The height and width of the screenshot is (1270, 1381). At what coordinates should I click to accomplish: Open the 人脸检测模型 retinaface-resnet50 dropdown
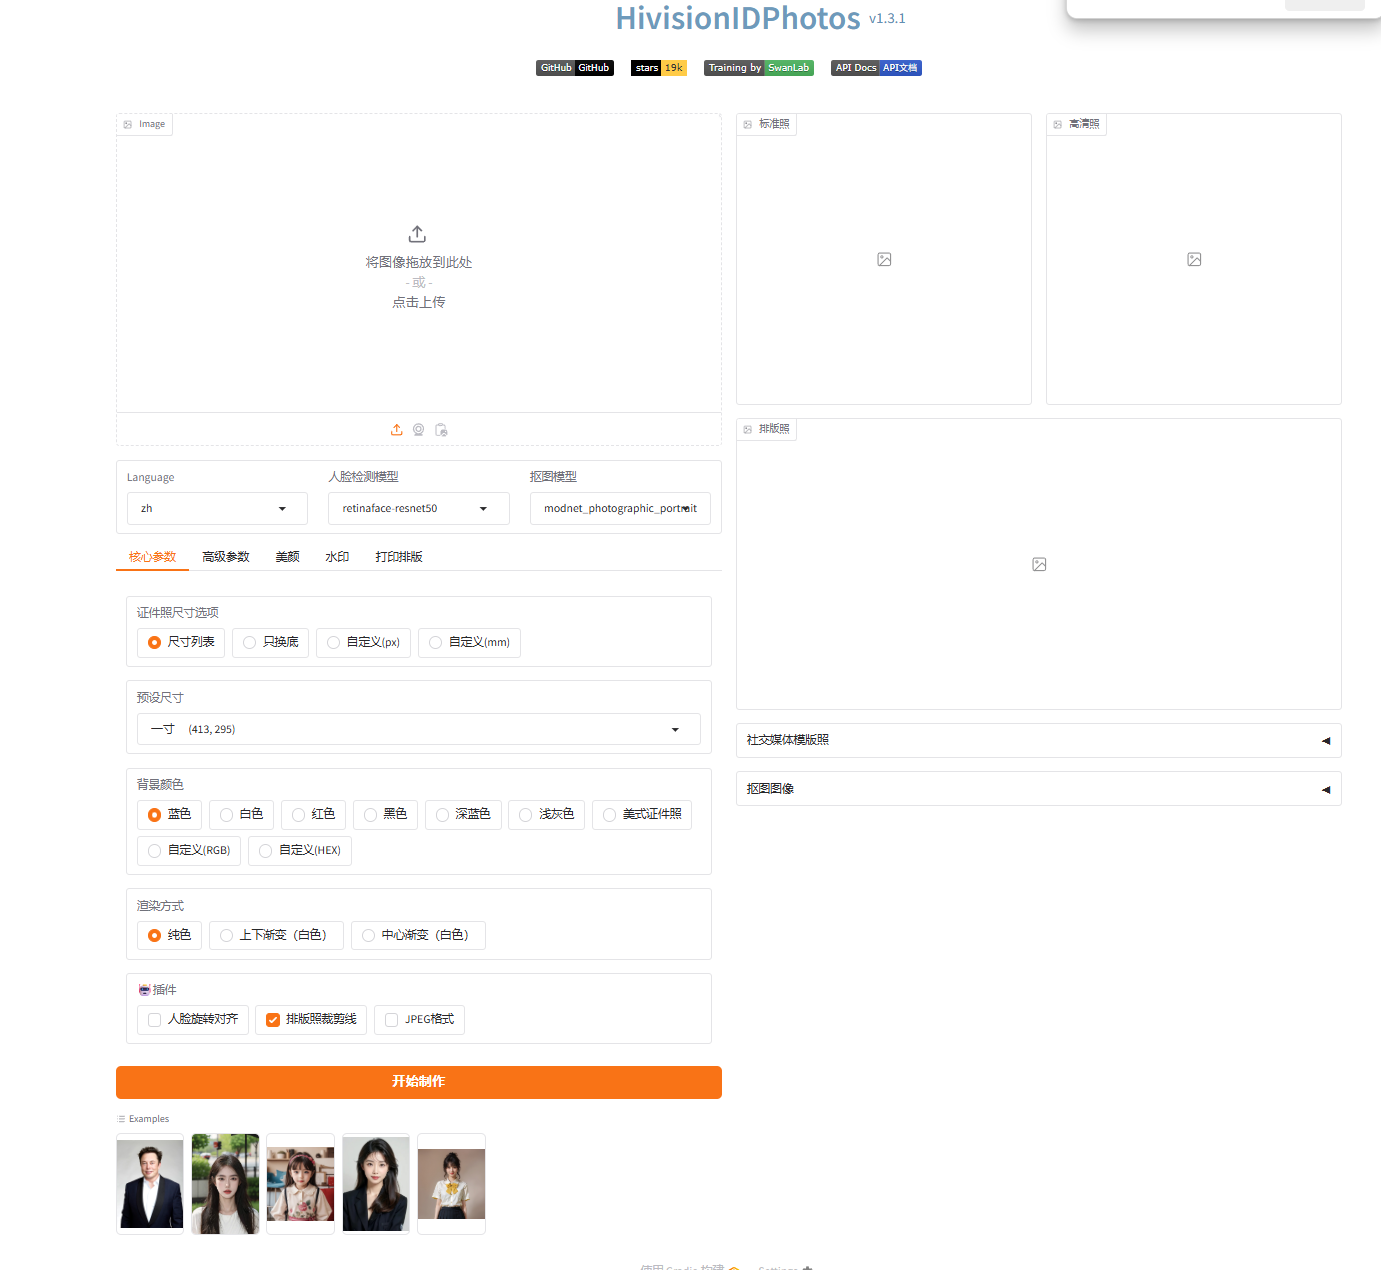click(x=419, y=509)
